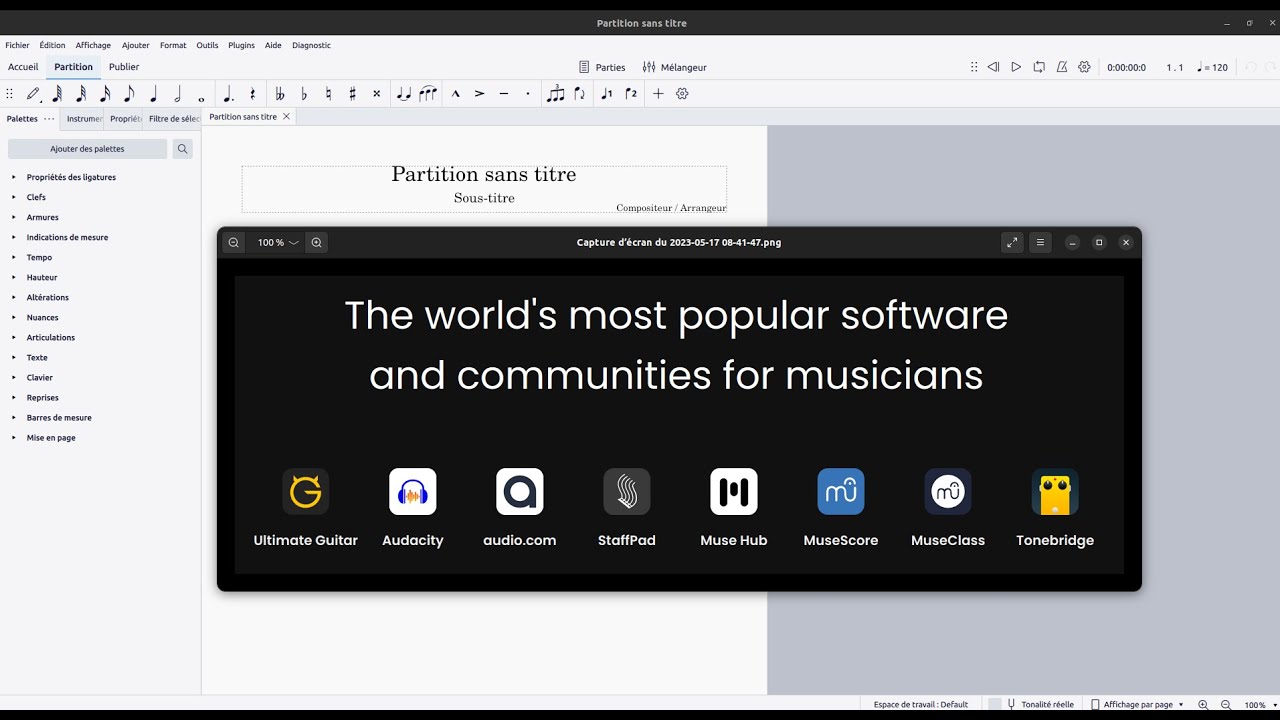The width and height of the screenshot is (1280, 720).
Task: Open the Mélangeur mixer
Action: pyautogui.click(x=675, y=67)
